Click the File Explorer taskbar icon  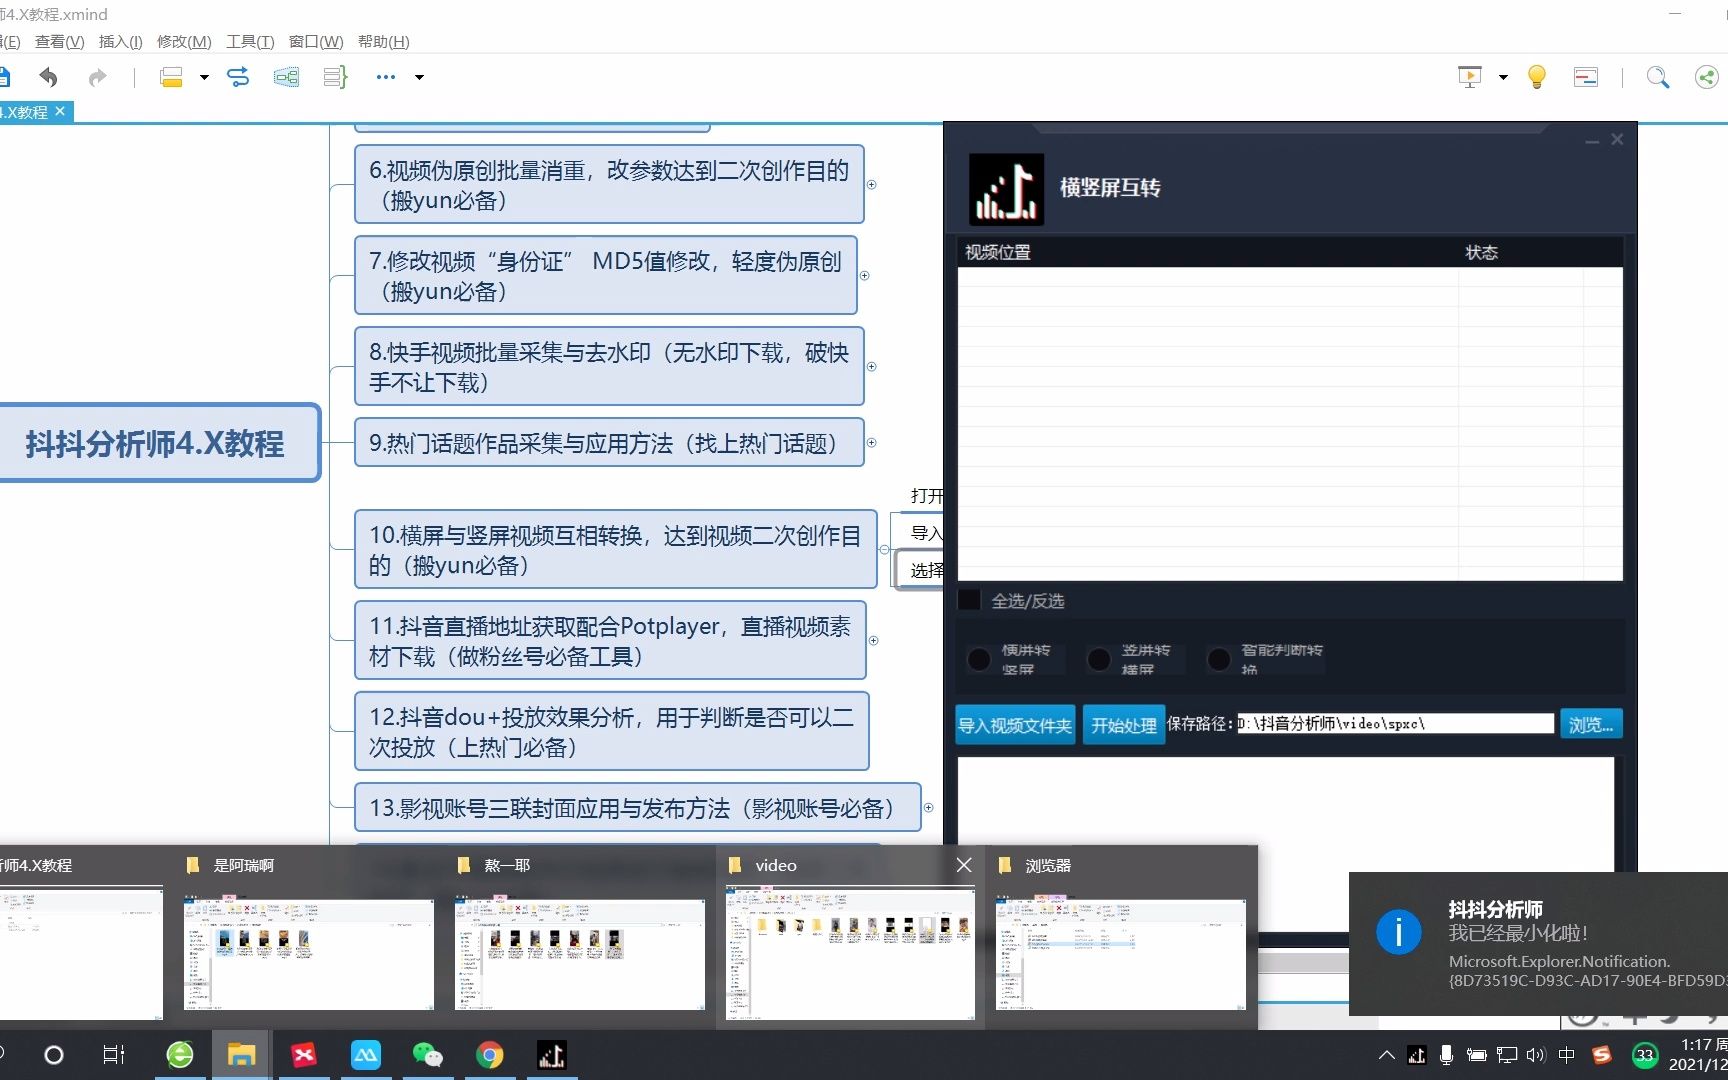241,1054
